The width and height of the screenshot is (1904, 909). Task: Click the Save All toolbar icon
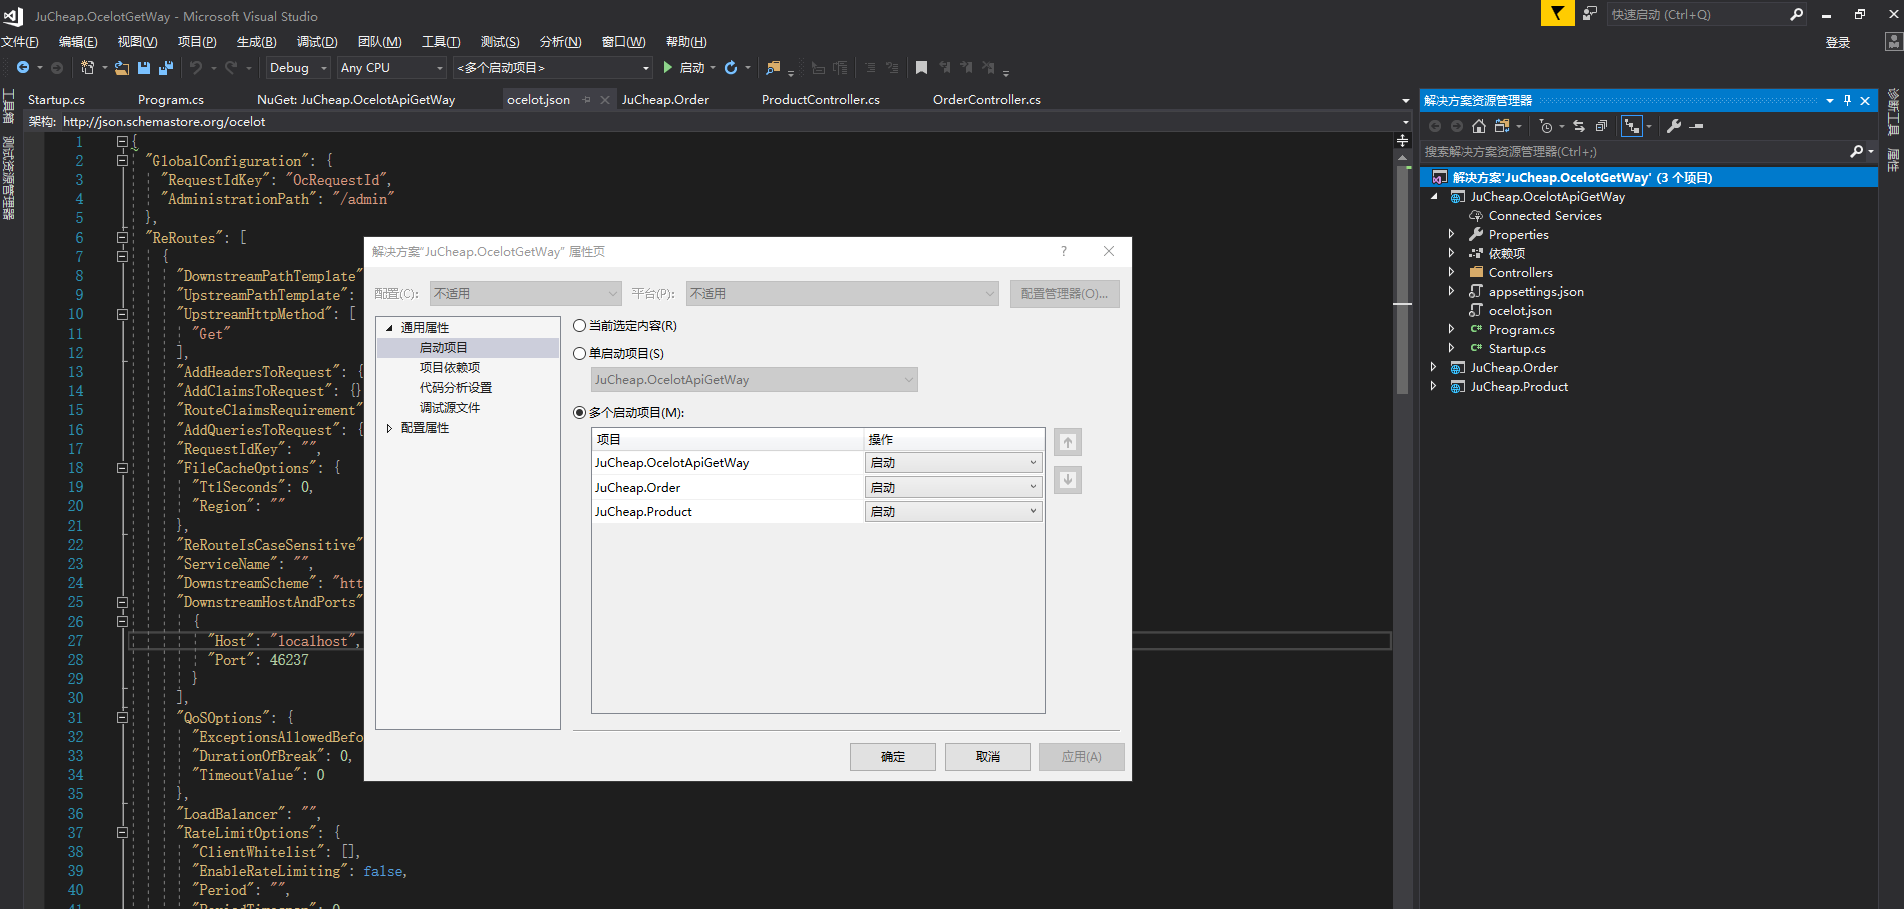pyautogui.click(x=166, y=68)
